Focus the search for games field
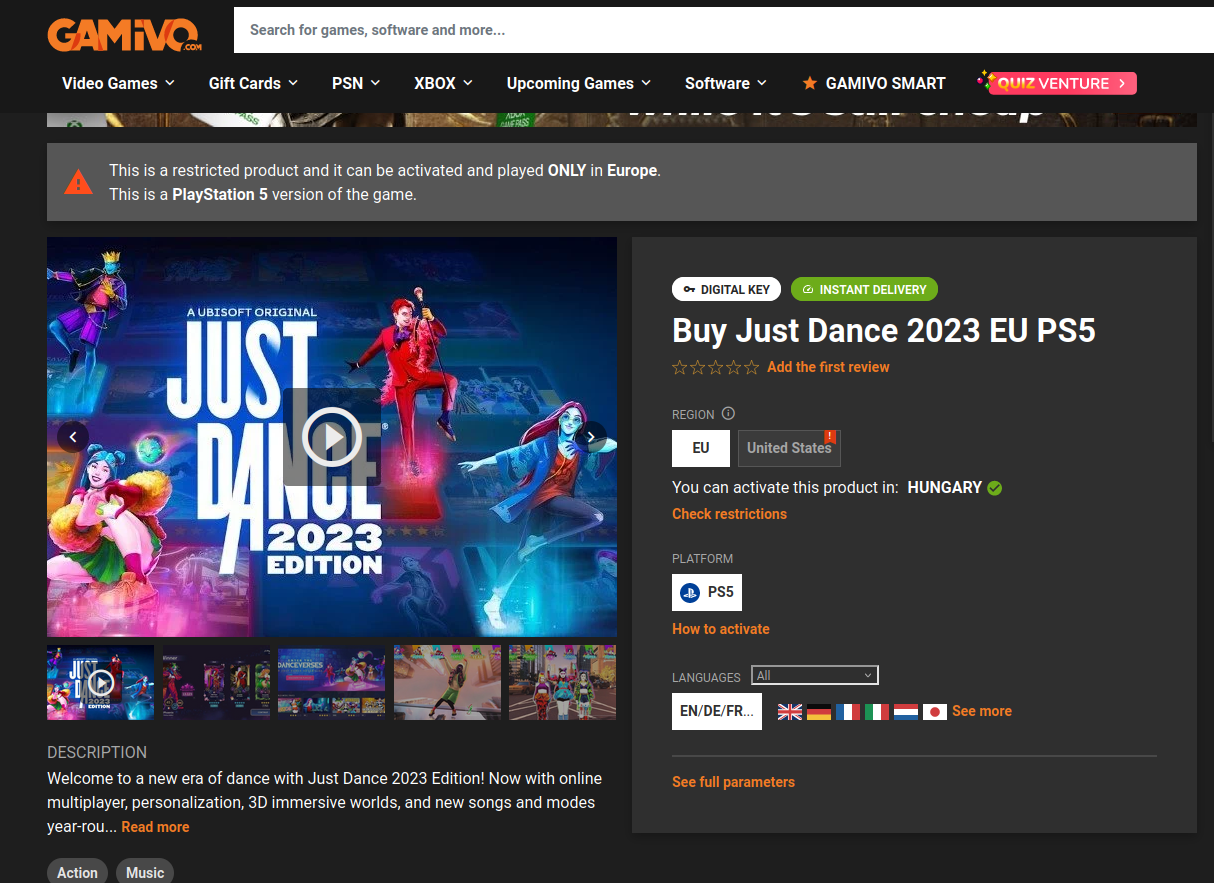The width and height of the screenshot is (1214, 883). click(724, 30)
